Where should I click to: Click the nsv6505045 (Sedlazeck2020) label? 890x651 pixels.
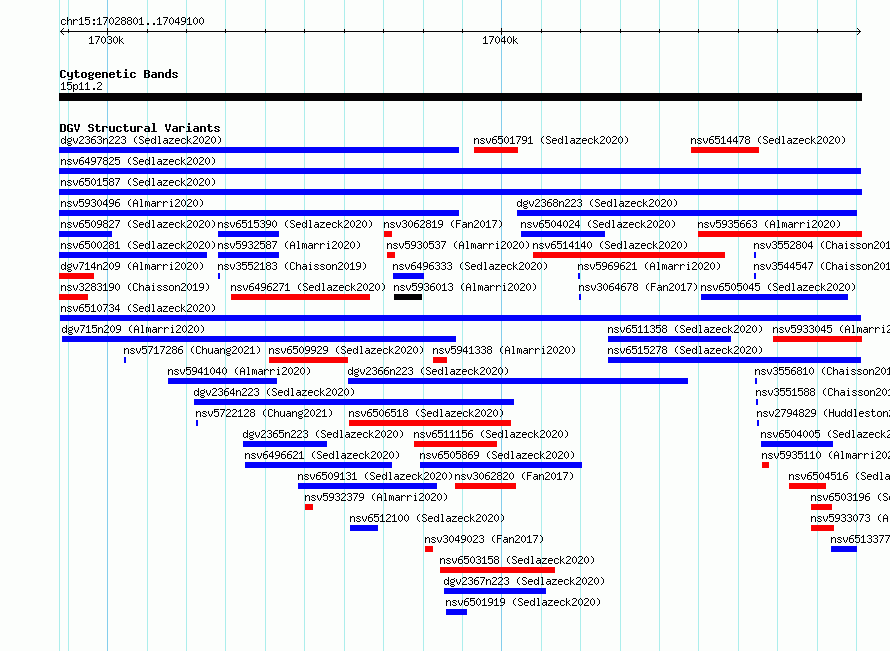(778, 287)
